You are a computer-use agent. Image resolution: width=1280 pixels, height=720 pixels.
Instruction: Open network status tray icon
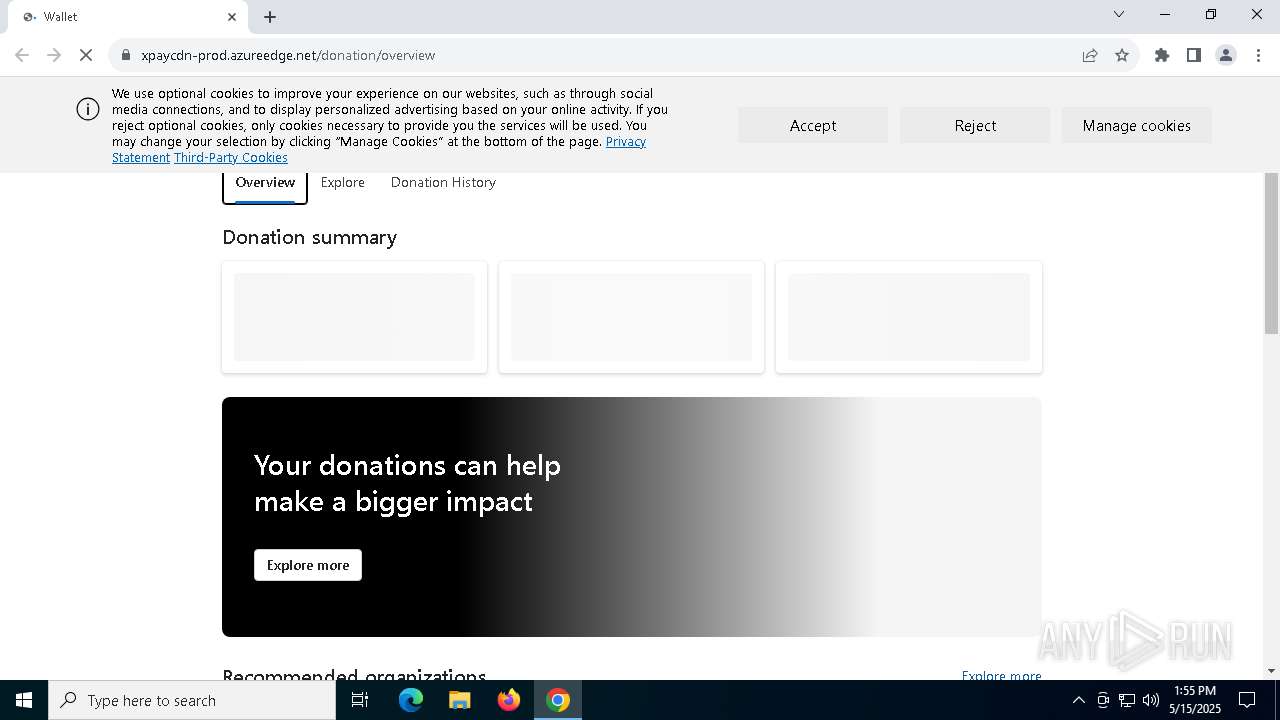click(x=1127, y=700)
